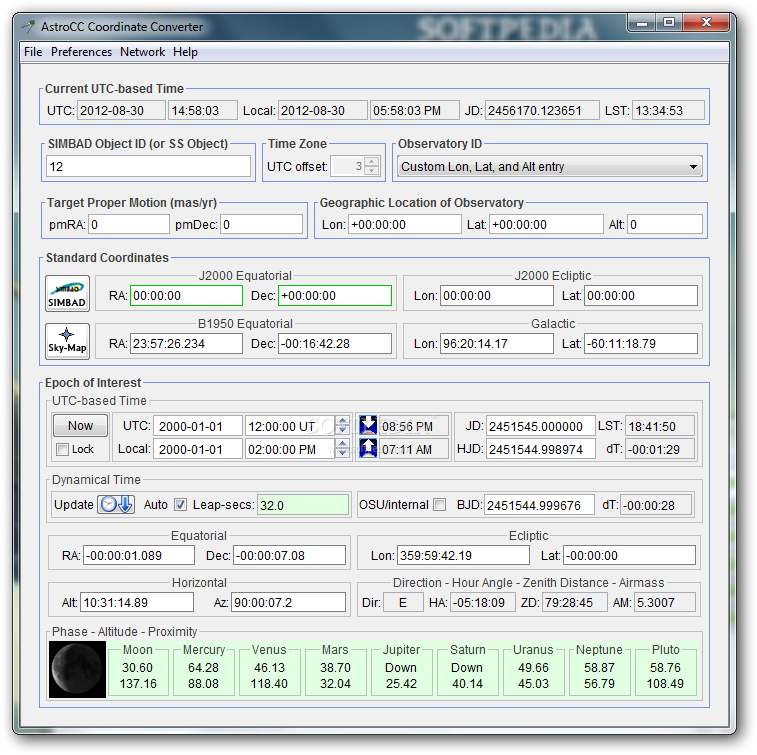Image resolution: width=757 pixels, height=755 pixels.
Task: Close the AstroCC Coordinate Converter window
Action: pos(706,23)
